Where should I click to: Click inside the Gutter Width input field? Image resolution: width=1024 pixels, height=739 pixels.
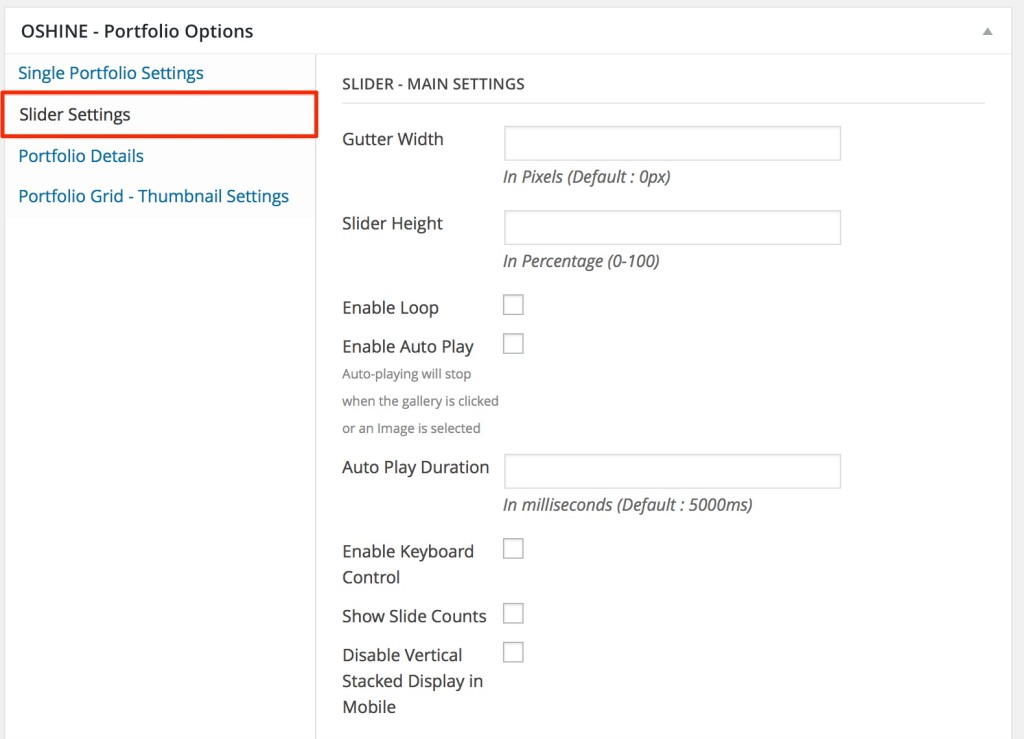click(671, 143)
